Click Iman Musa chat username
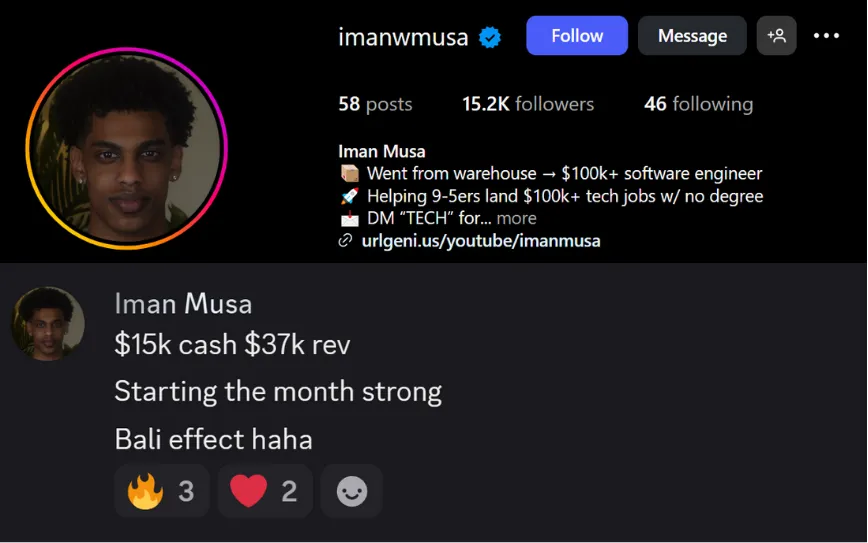Viewport: 868px width, 543px height. (183, 304)
